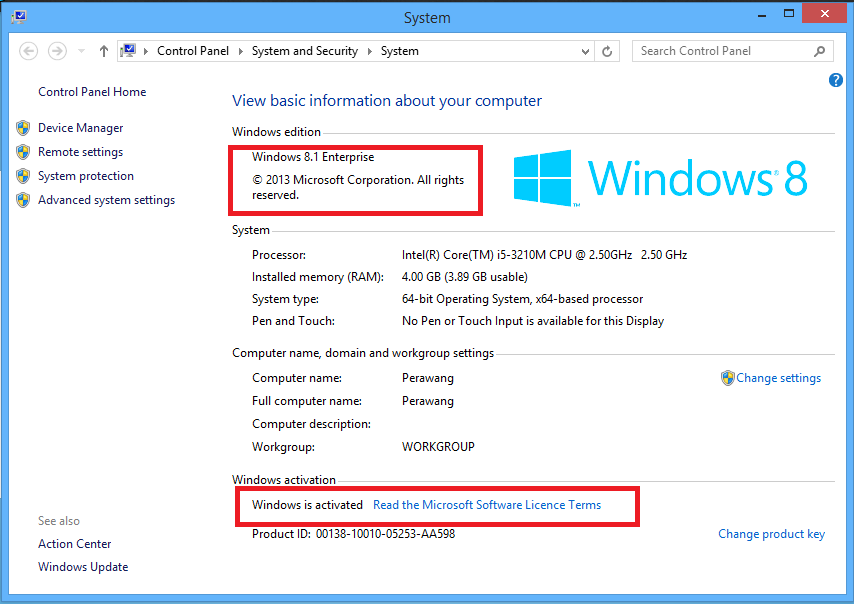The image size is (855, 605).
Task: Click Change product key
Action: [x=771, y=534]
